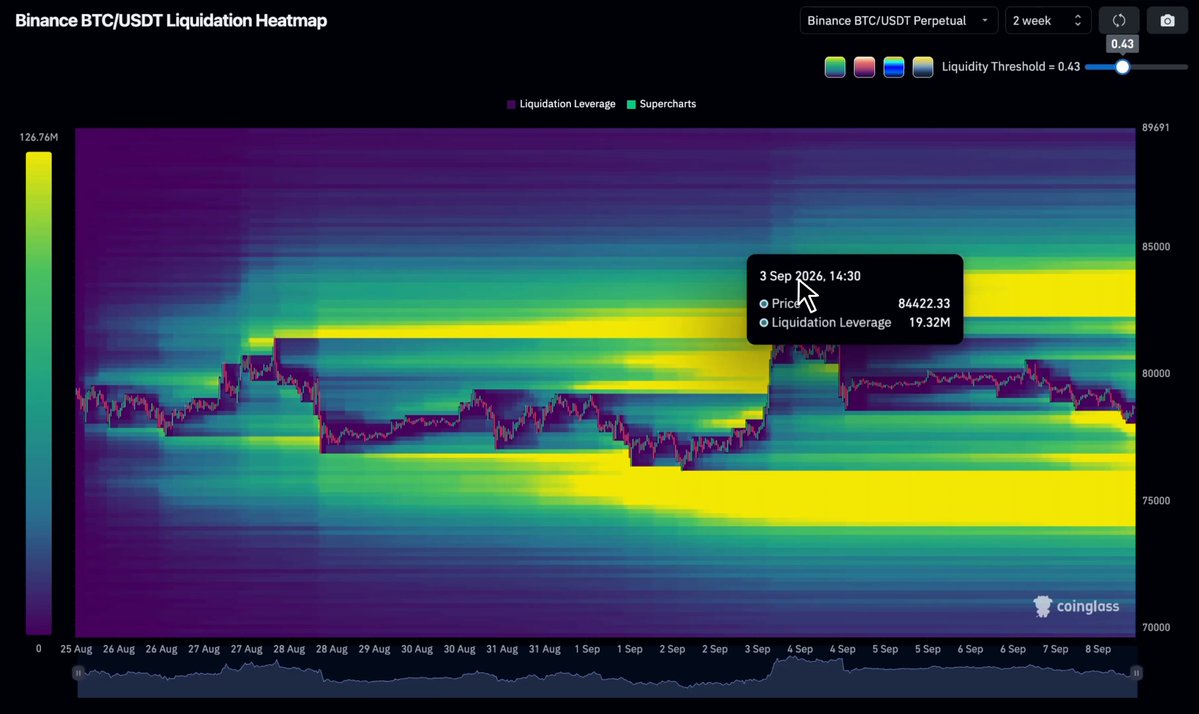Click the 89691 price axis label
This screenshot has width=1199, height=714.
pos(1155,128)
